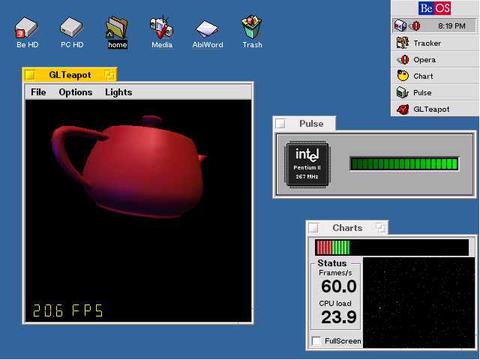Open the Options menu in GLTeapot
This screenshot has width=480, height=360.
(x=75, y=92)
